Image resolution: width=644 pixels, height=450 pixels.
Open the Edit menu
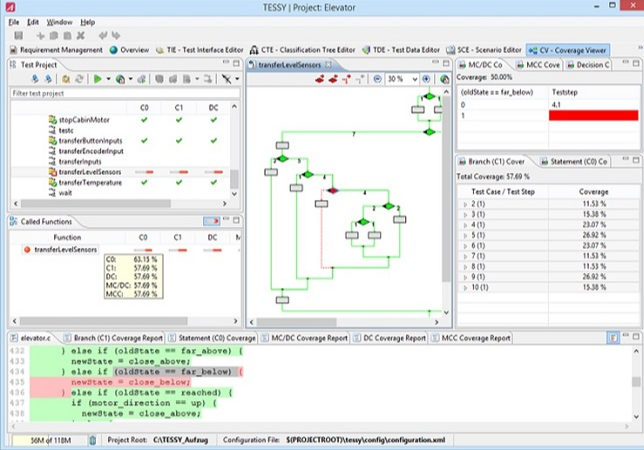pyautogui.click(x=33, y=22)
